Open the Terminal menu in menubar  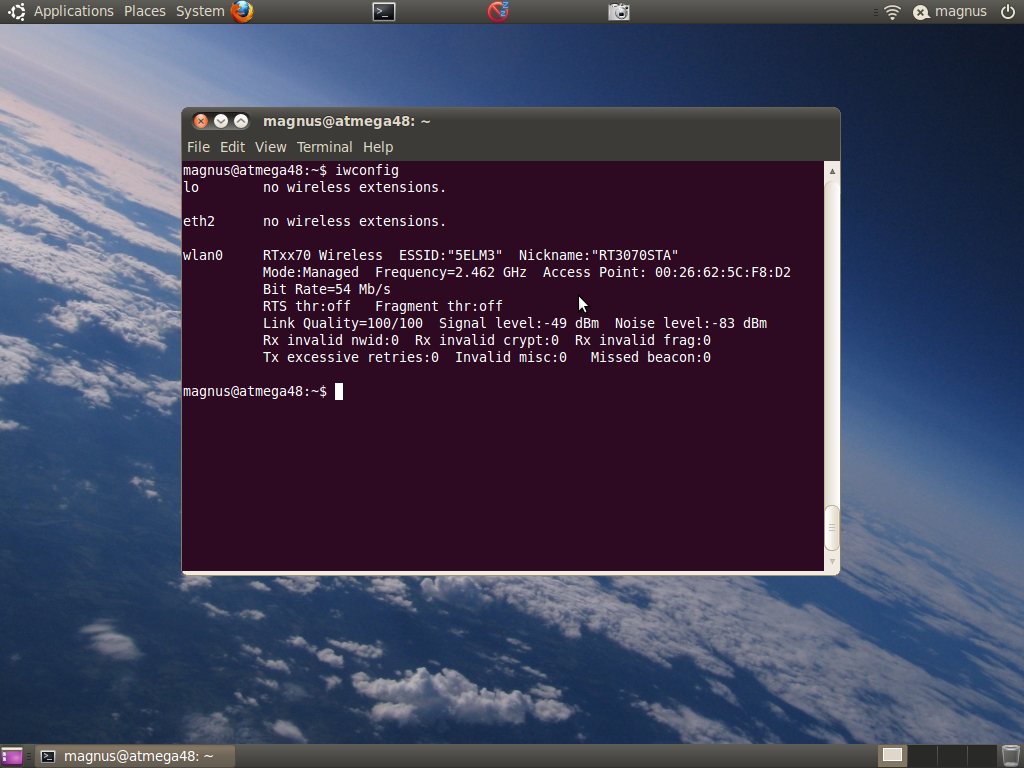tap(325, 147)
